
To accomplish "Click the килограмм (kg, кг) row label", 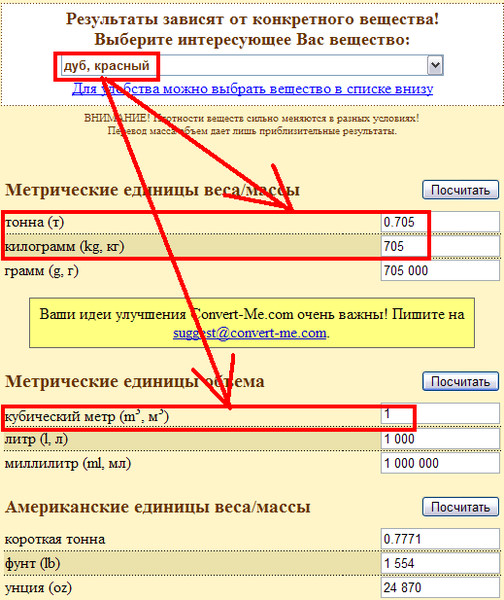I will [x=64, y=246].
